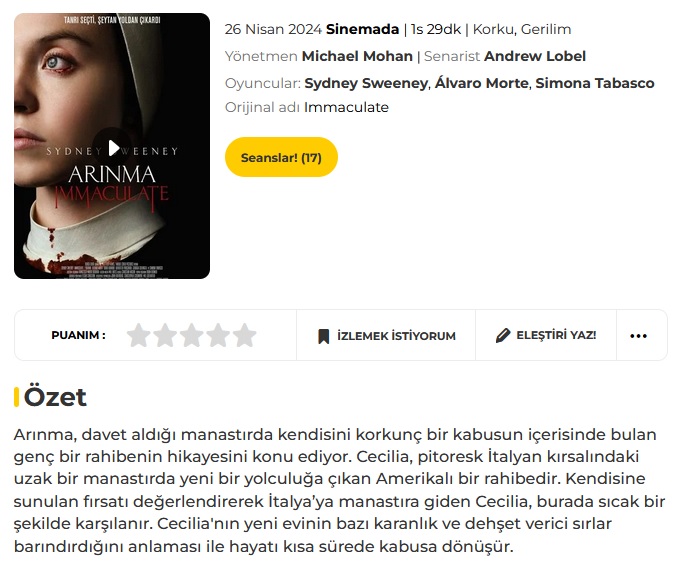Give a four star rating
Image resolution: width=678 pixels, height=573 pixels.
point(218,335)
